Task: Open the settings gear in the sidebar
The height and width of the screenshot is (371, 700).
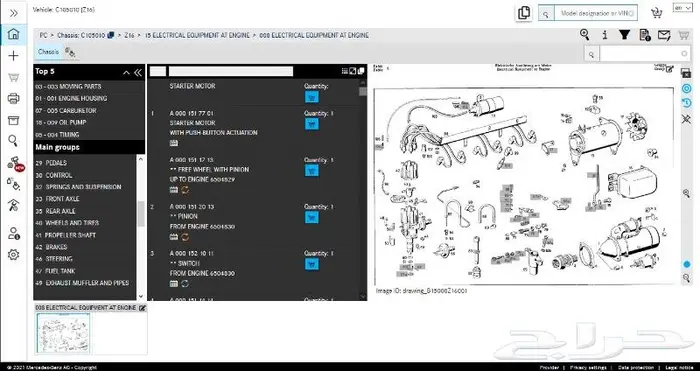Action: coord(13,254)
